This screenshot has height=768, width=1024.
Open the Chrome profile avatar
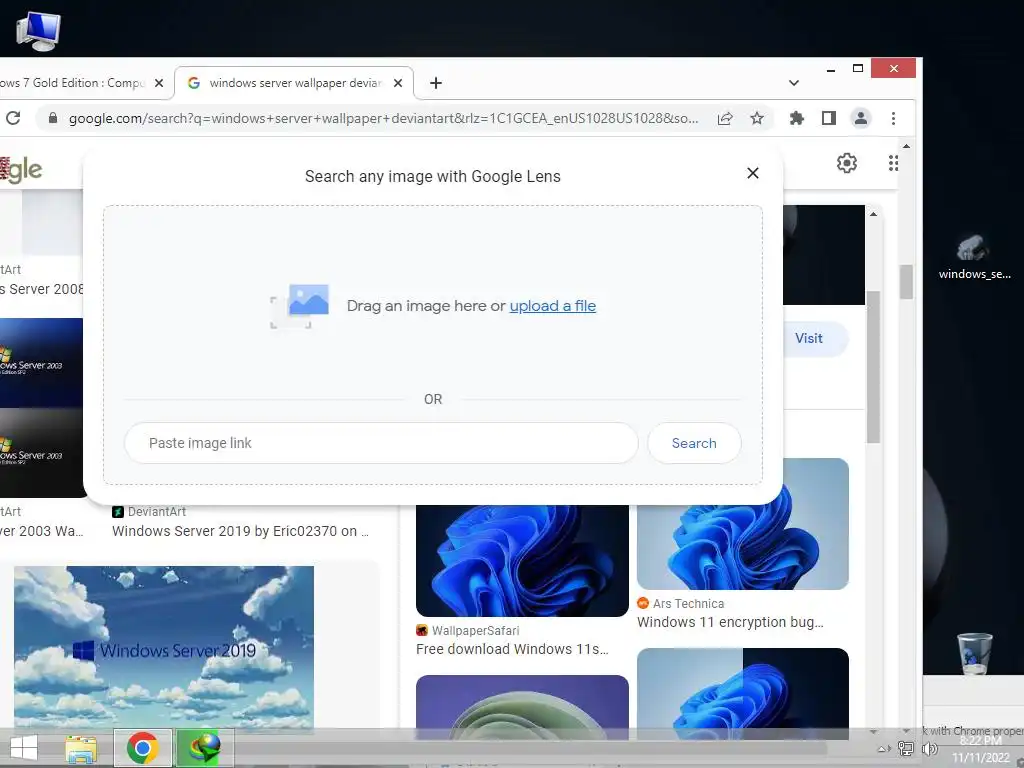click(861, 118)
